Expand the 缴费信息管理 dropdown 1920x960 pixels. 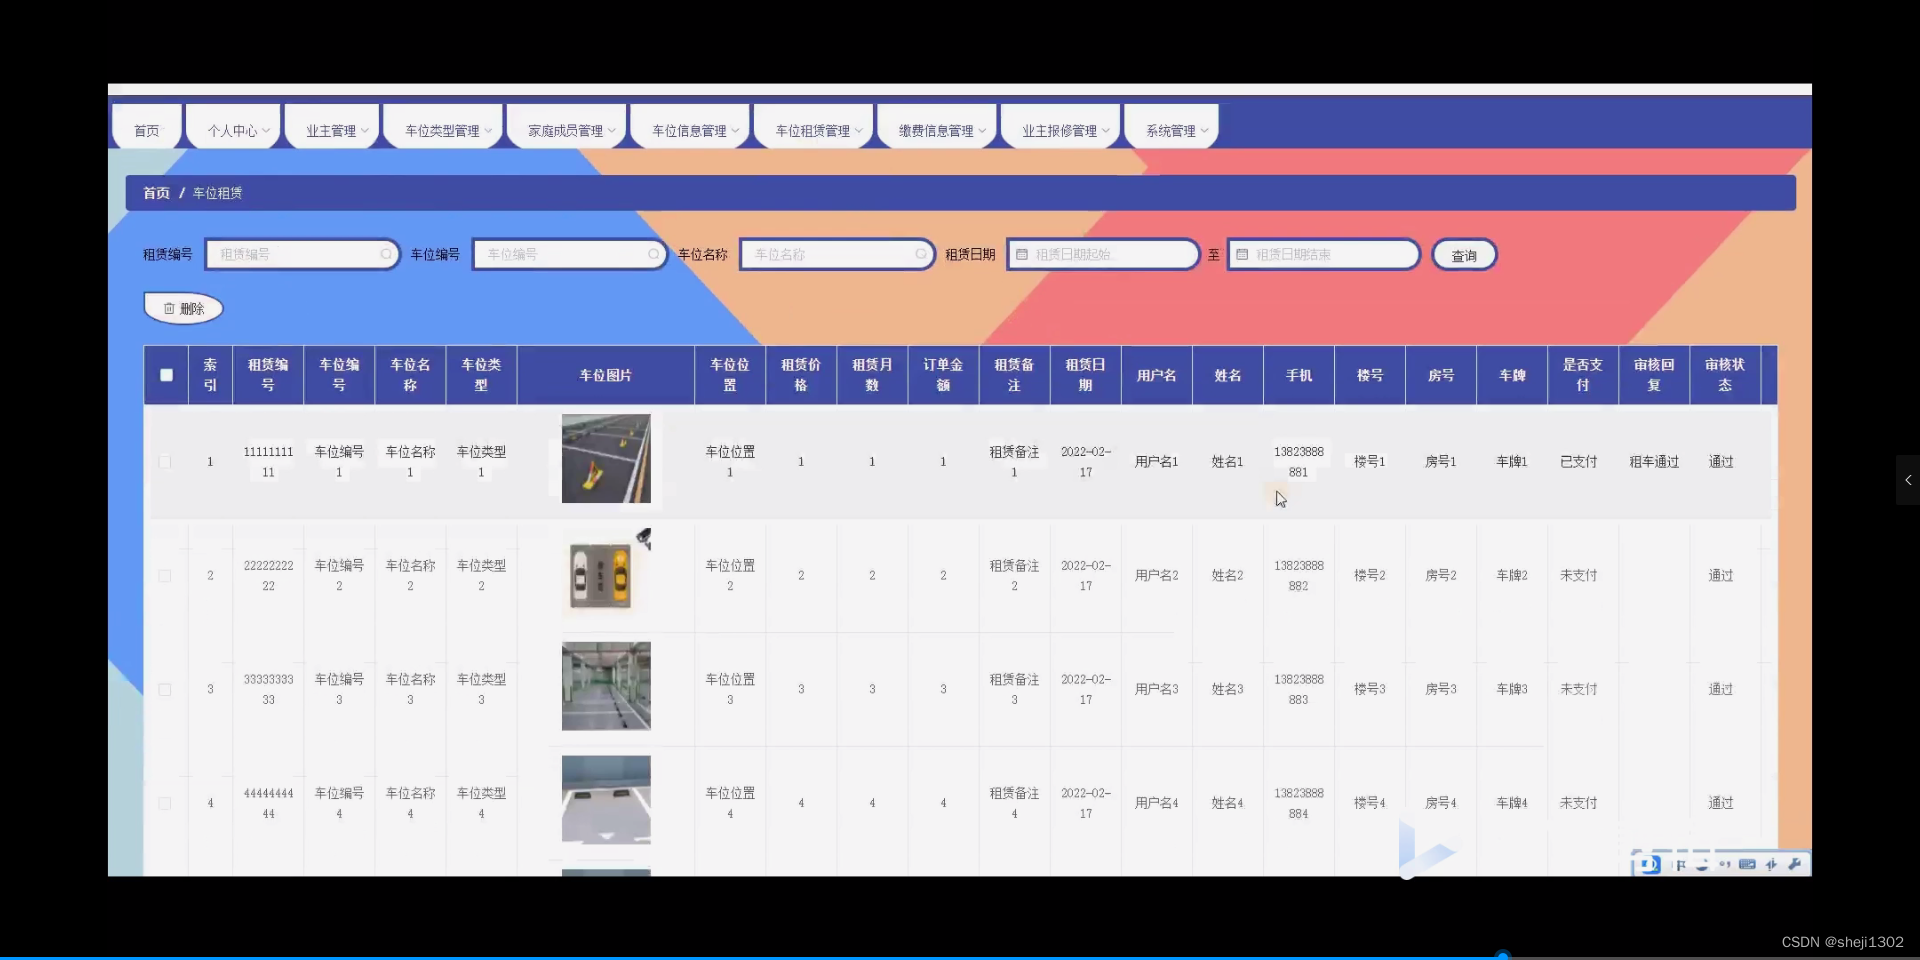936,129
